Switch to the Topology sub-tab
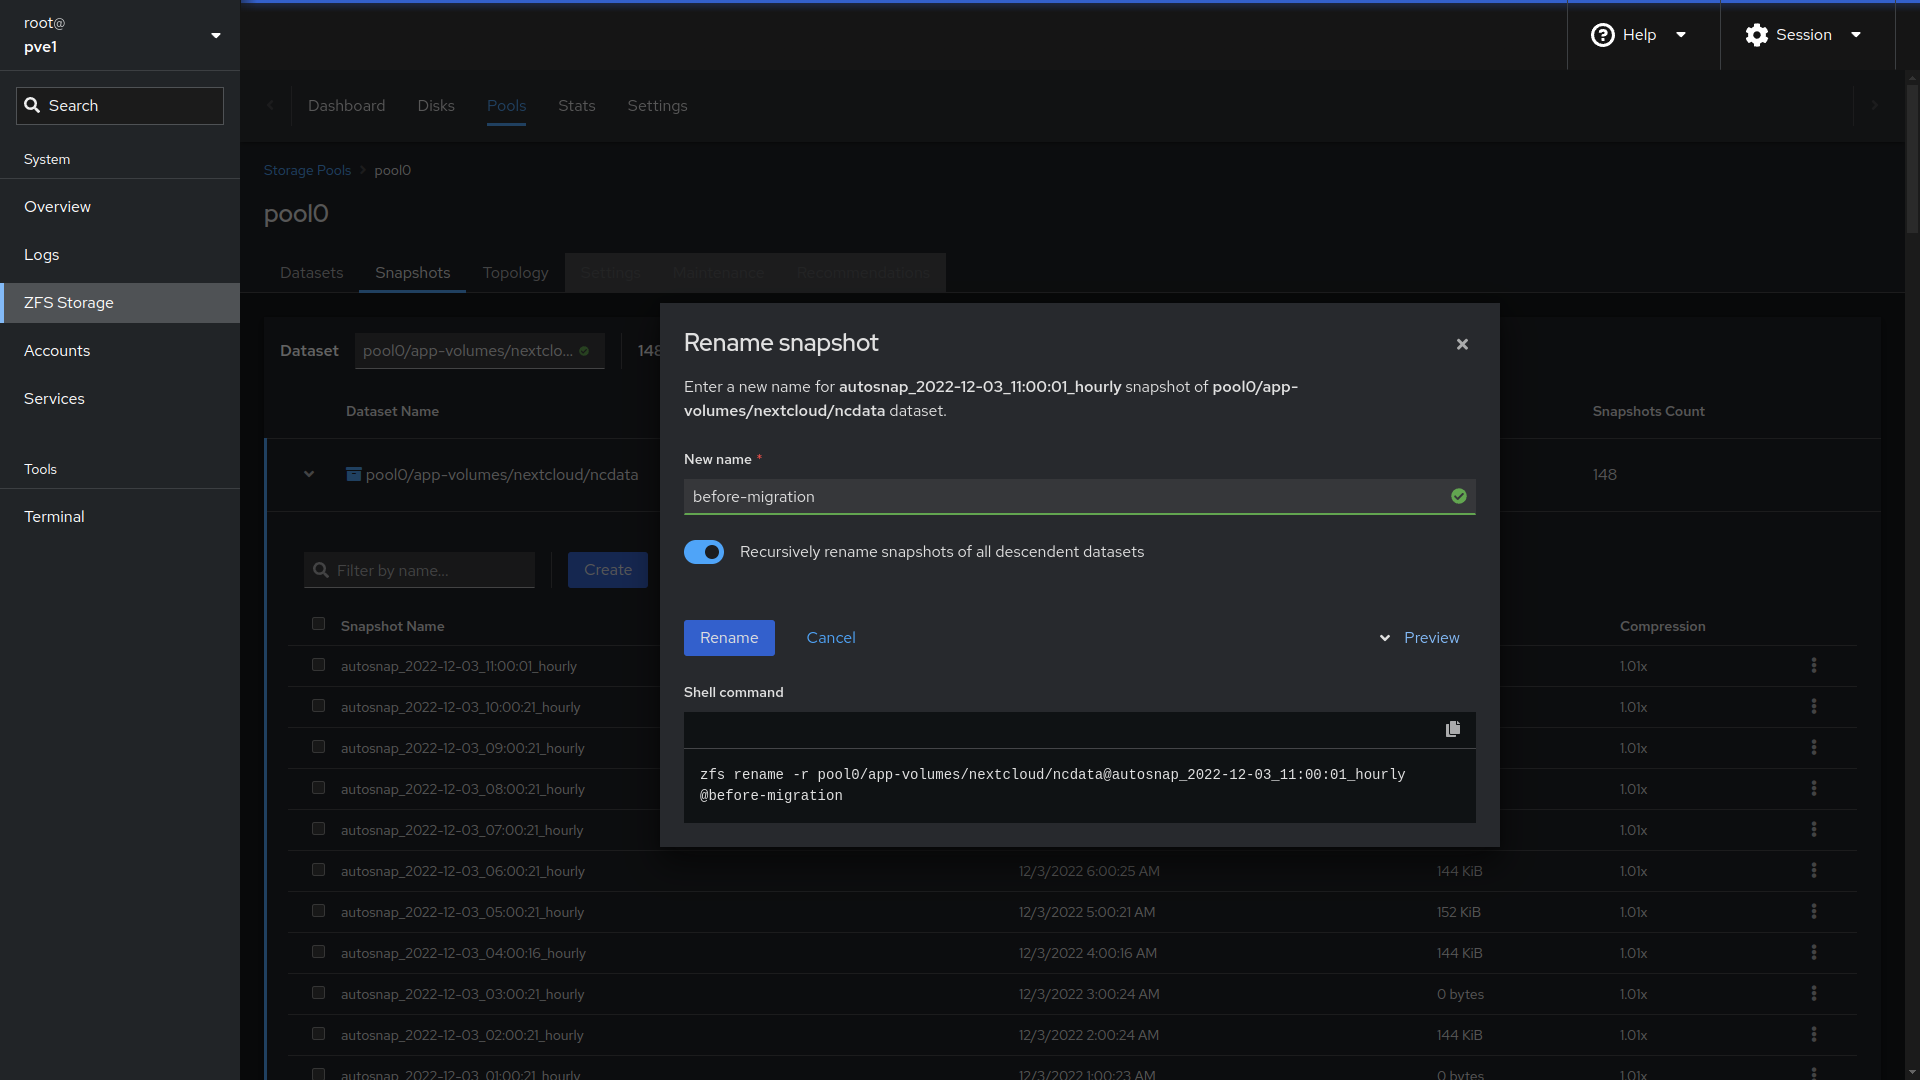 click(x=515, y=273)
